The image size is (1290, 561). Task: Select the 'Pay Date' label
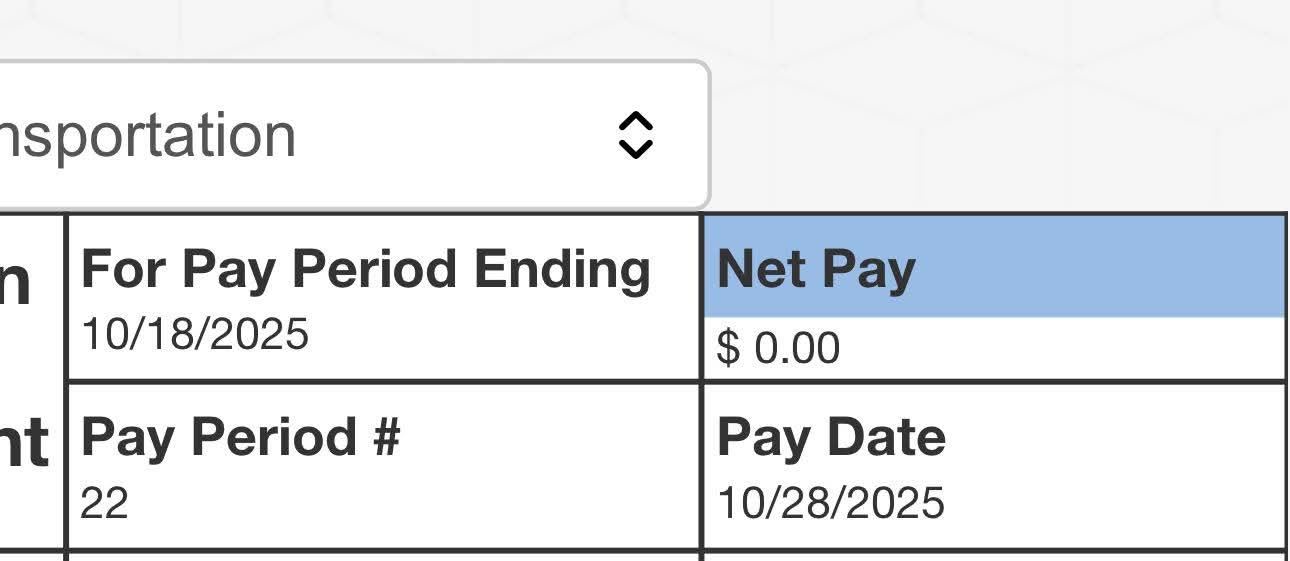[831, 437]
